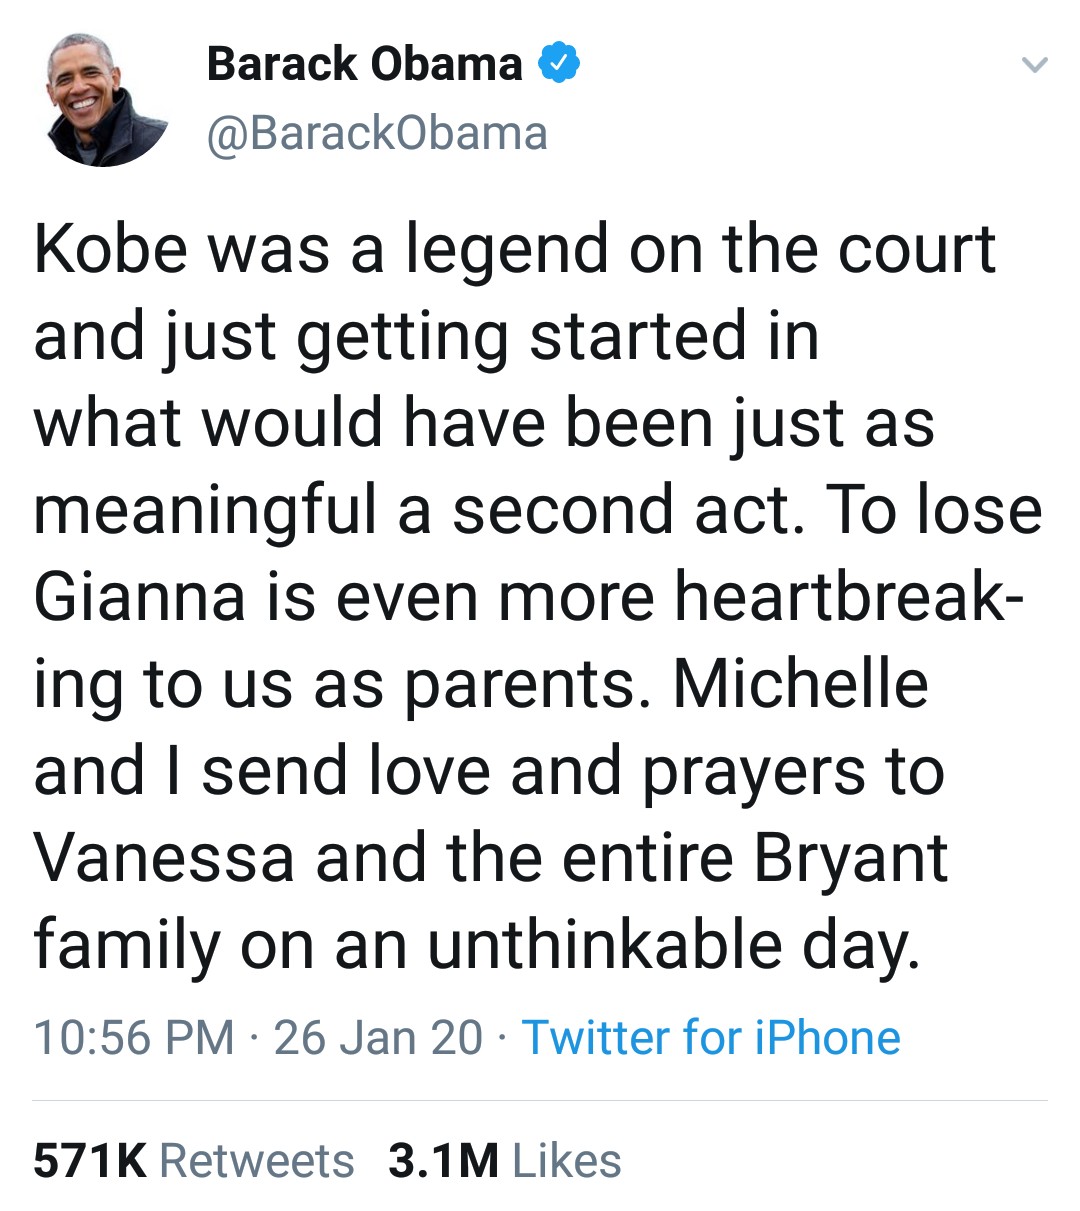Click the @BarackObama handle
The height and width of the screenshot is (1211, 1080).
pos(377,133)
